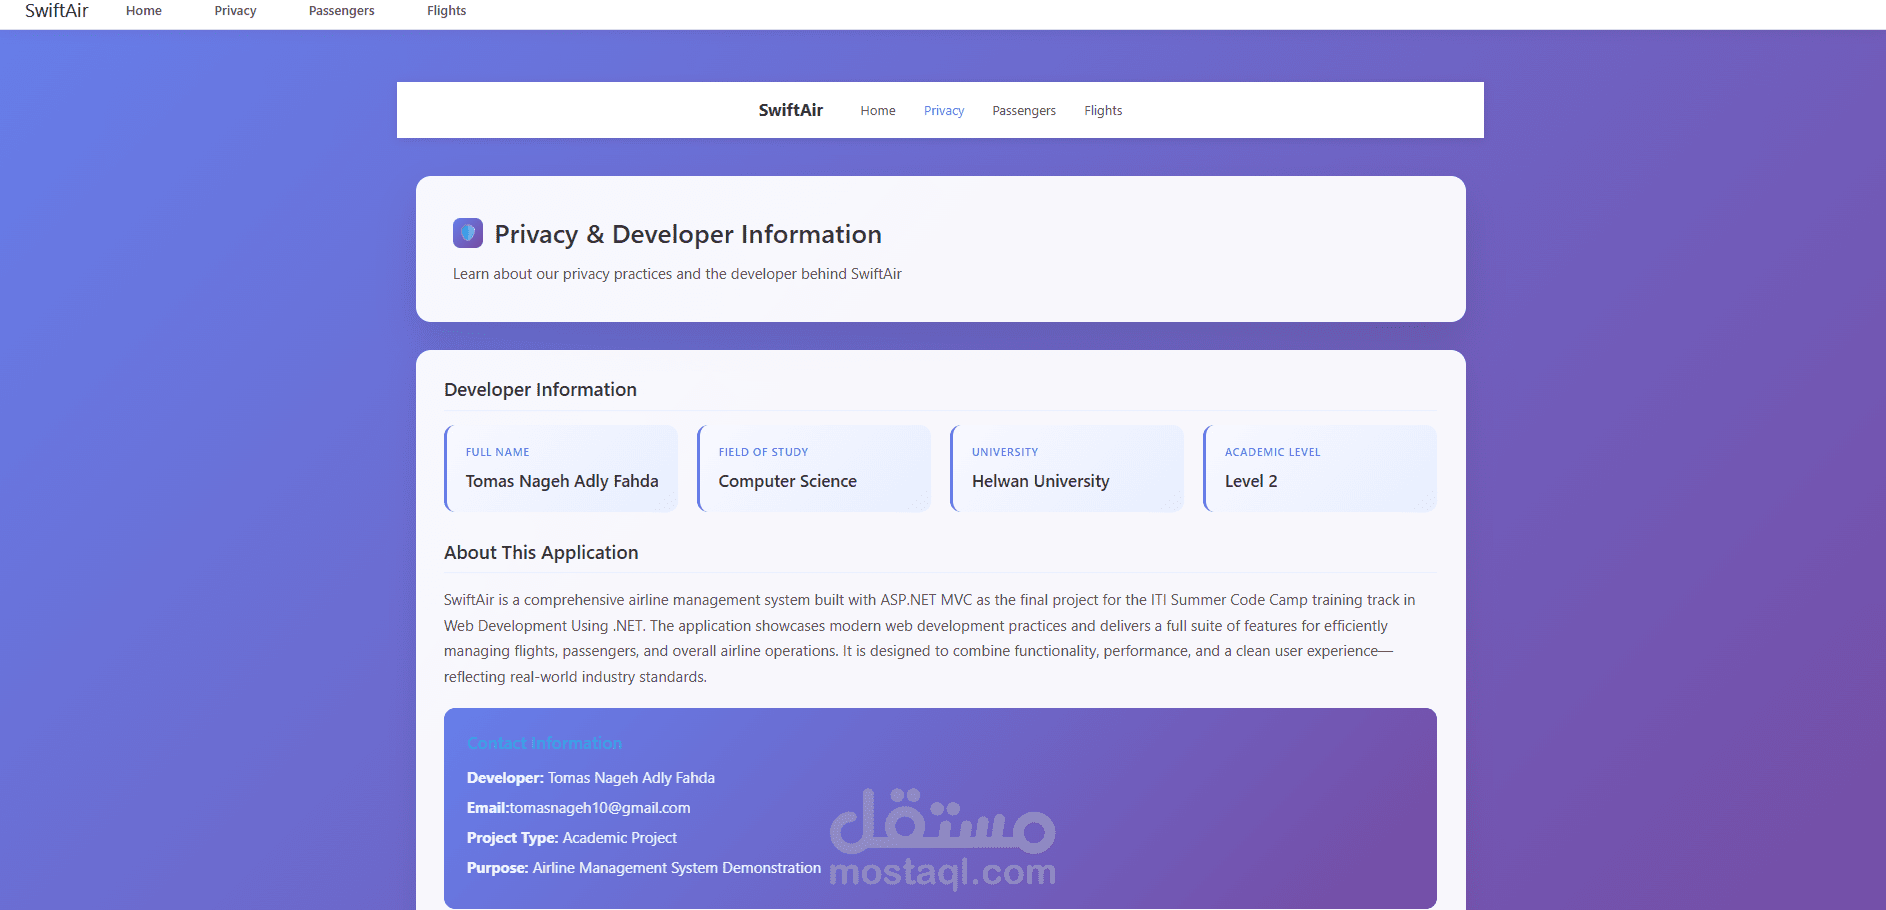Go to Flights in the top navigation bar
Image resolution: width=1886 pixels, height=910 pixels.
coord(447,11)
